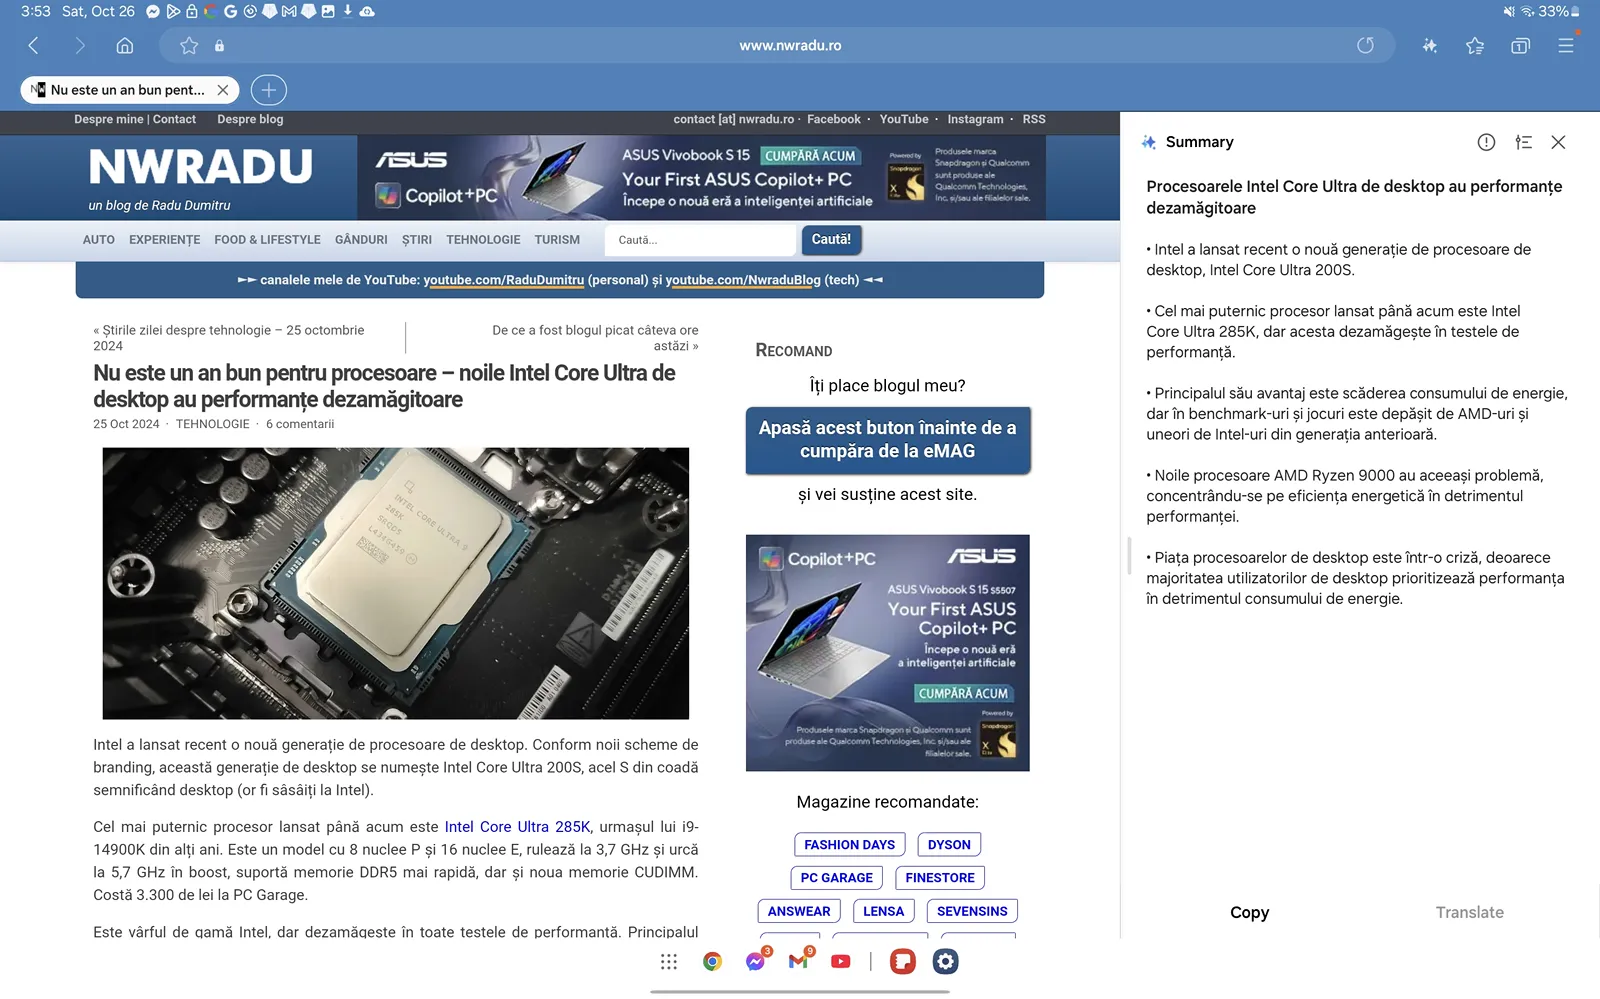The image size is (1600, 999).
Task: Open the article title about Intel Core Ultra
Action: pyautogui.click(x=384, y=386)
